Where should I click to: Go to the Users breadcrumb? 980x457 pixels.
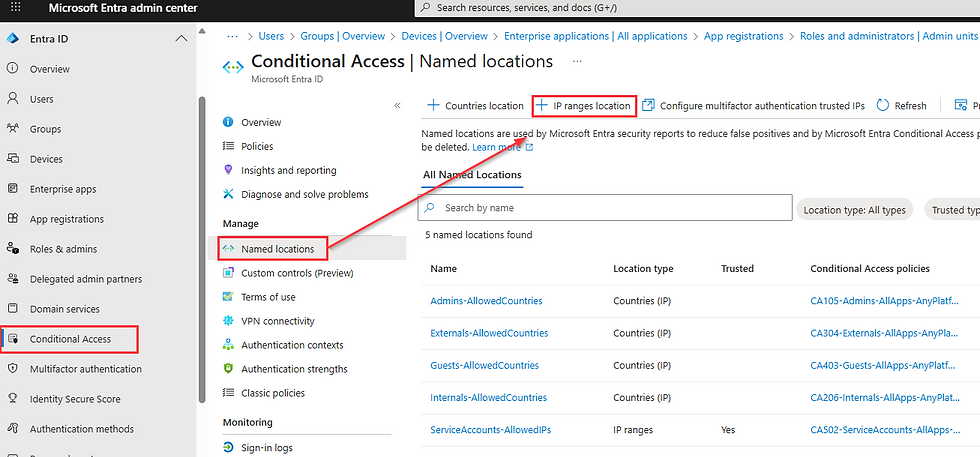[x=270, y=36]
